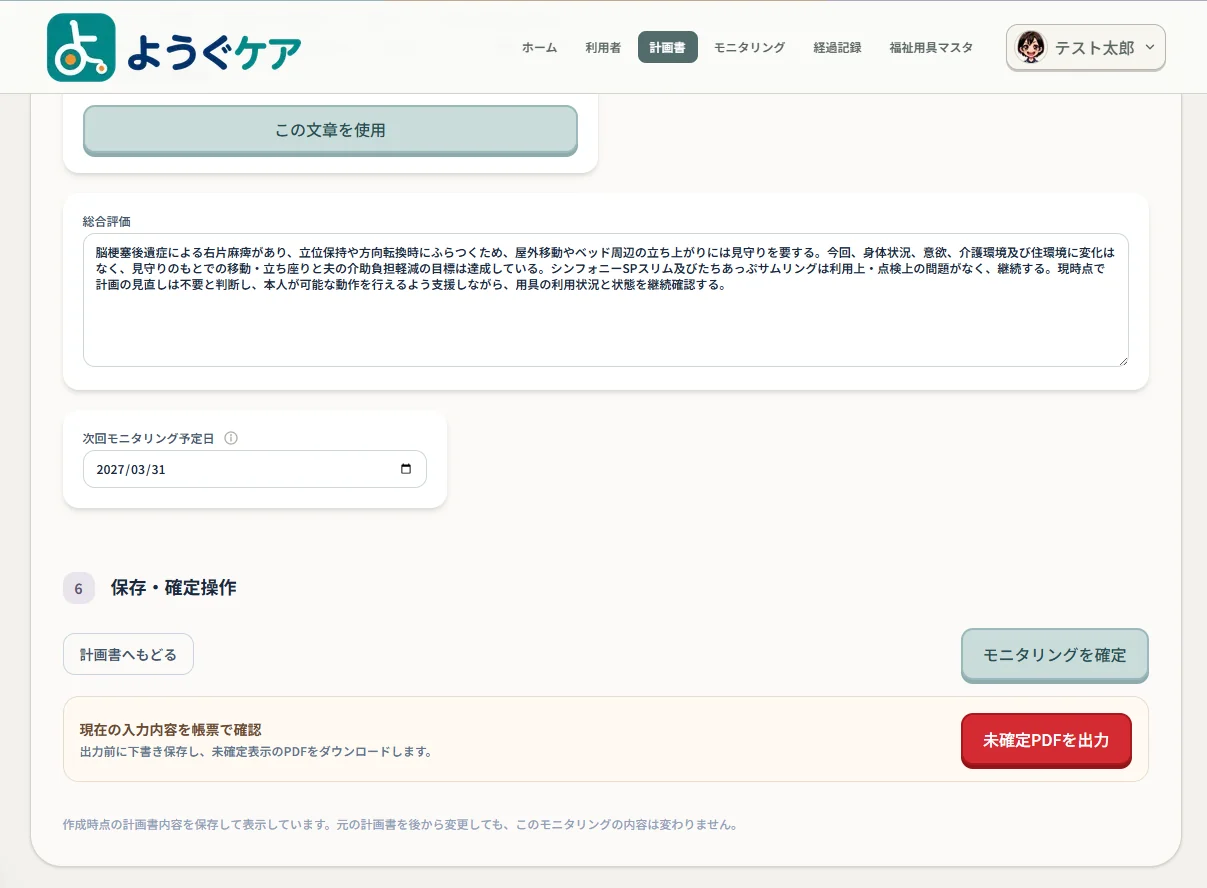
Task: Click the 出力前に下書き保存し description text
Action: point(256,752)
